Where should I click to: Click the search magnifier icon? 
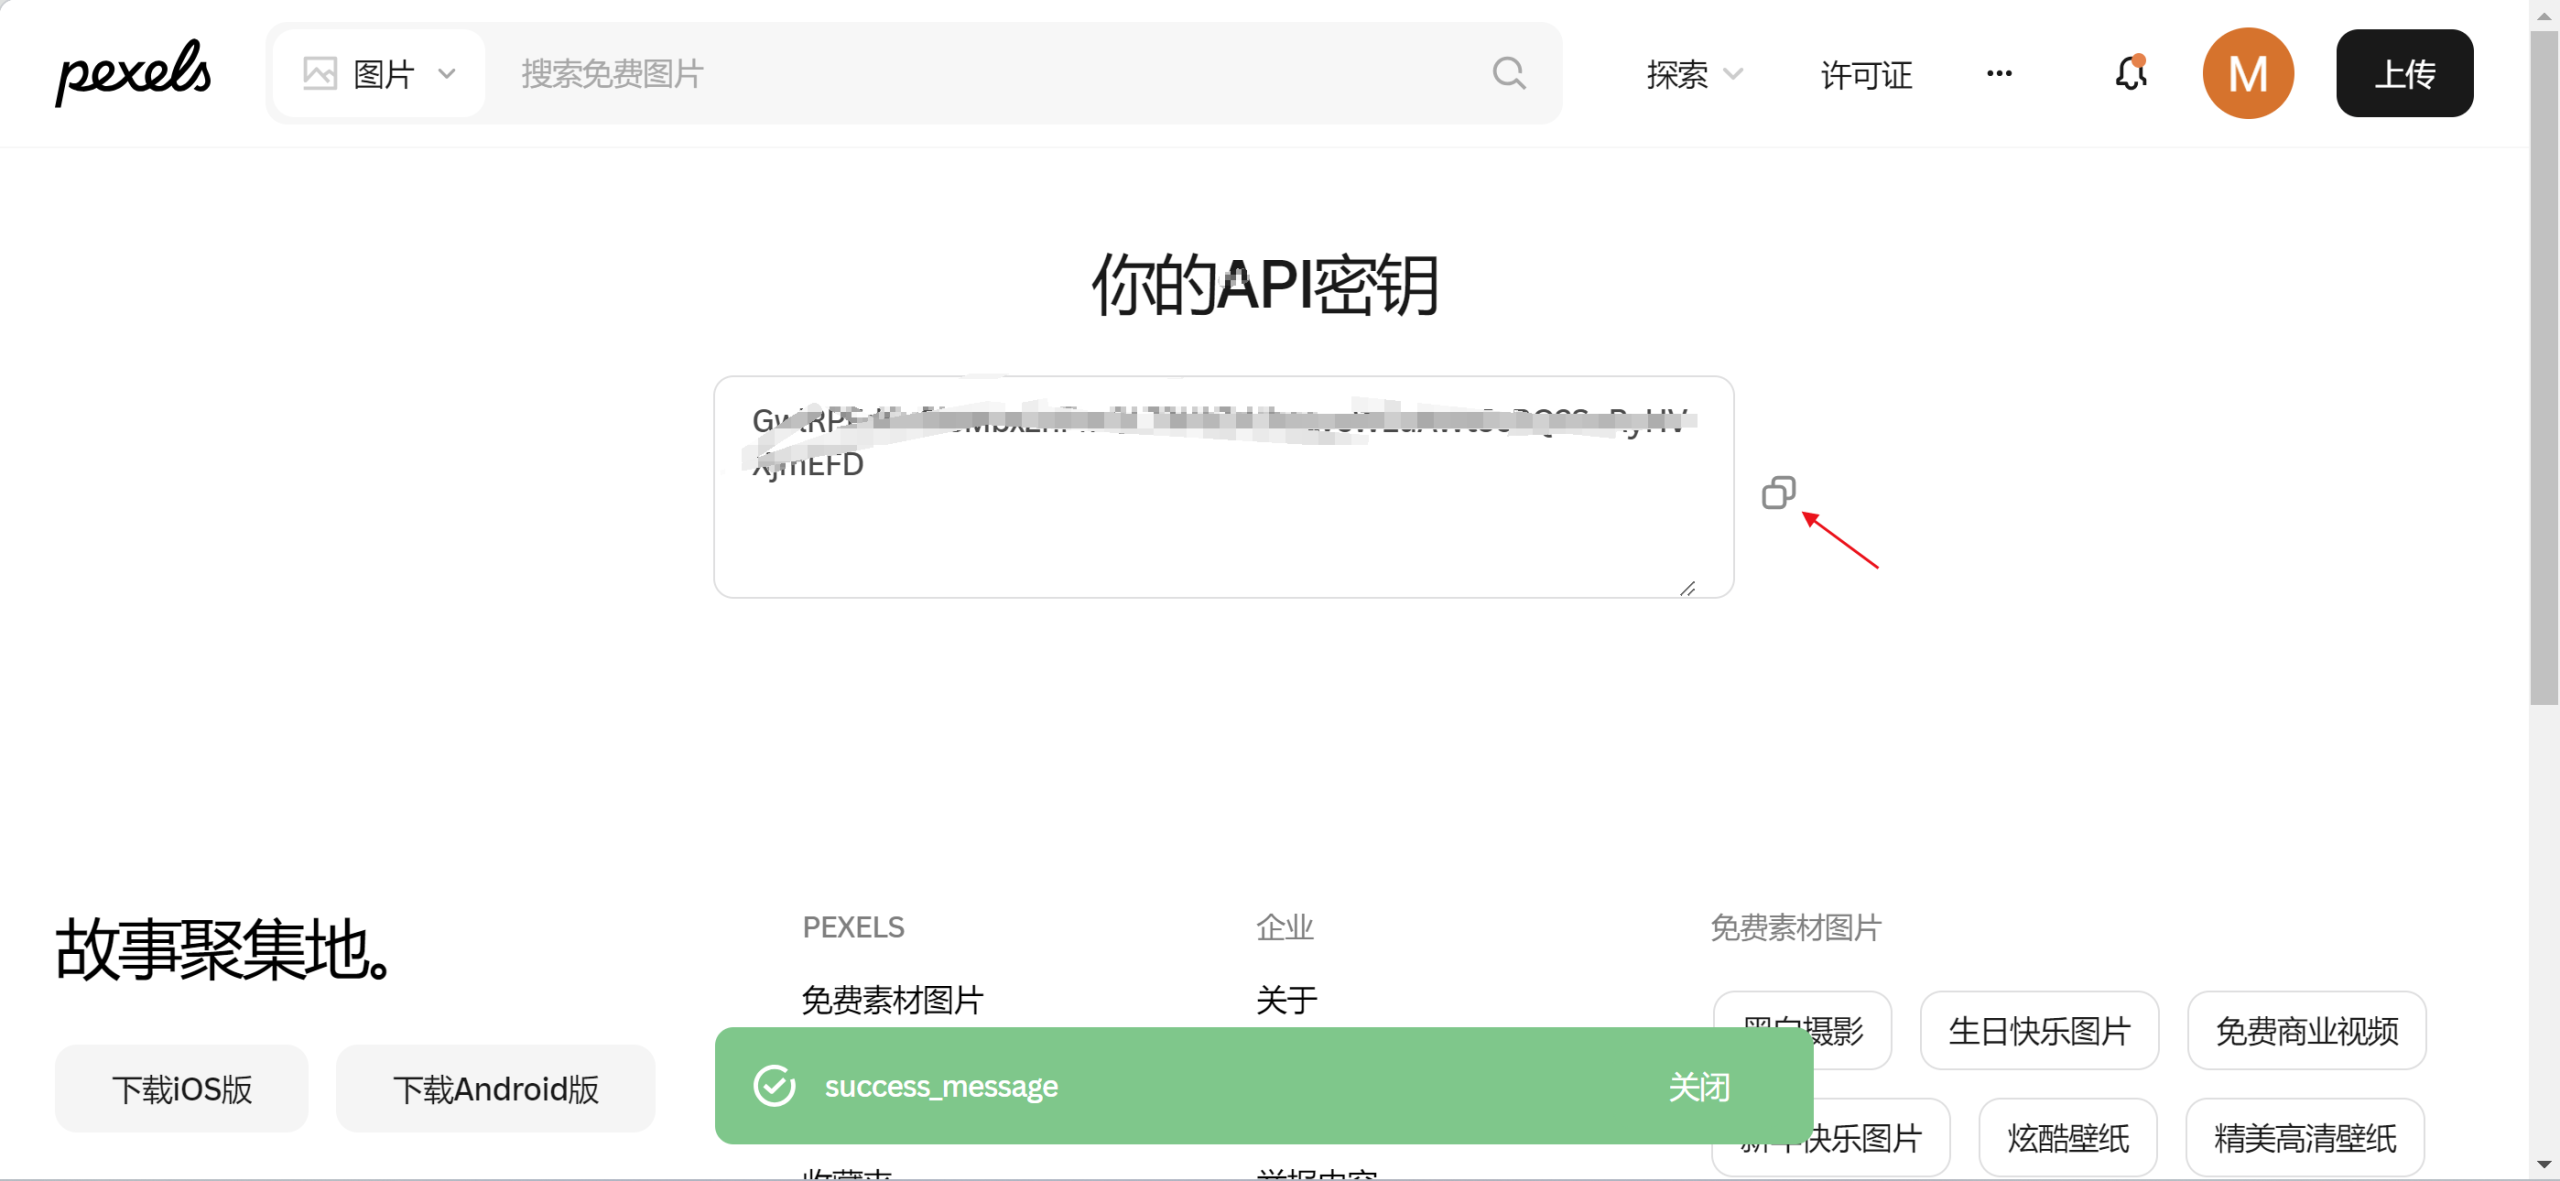1509,73
